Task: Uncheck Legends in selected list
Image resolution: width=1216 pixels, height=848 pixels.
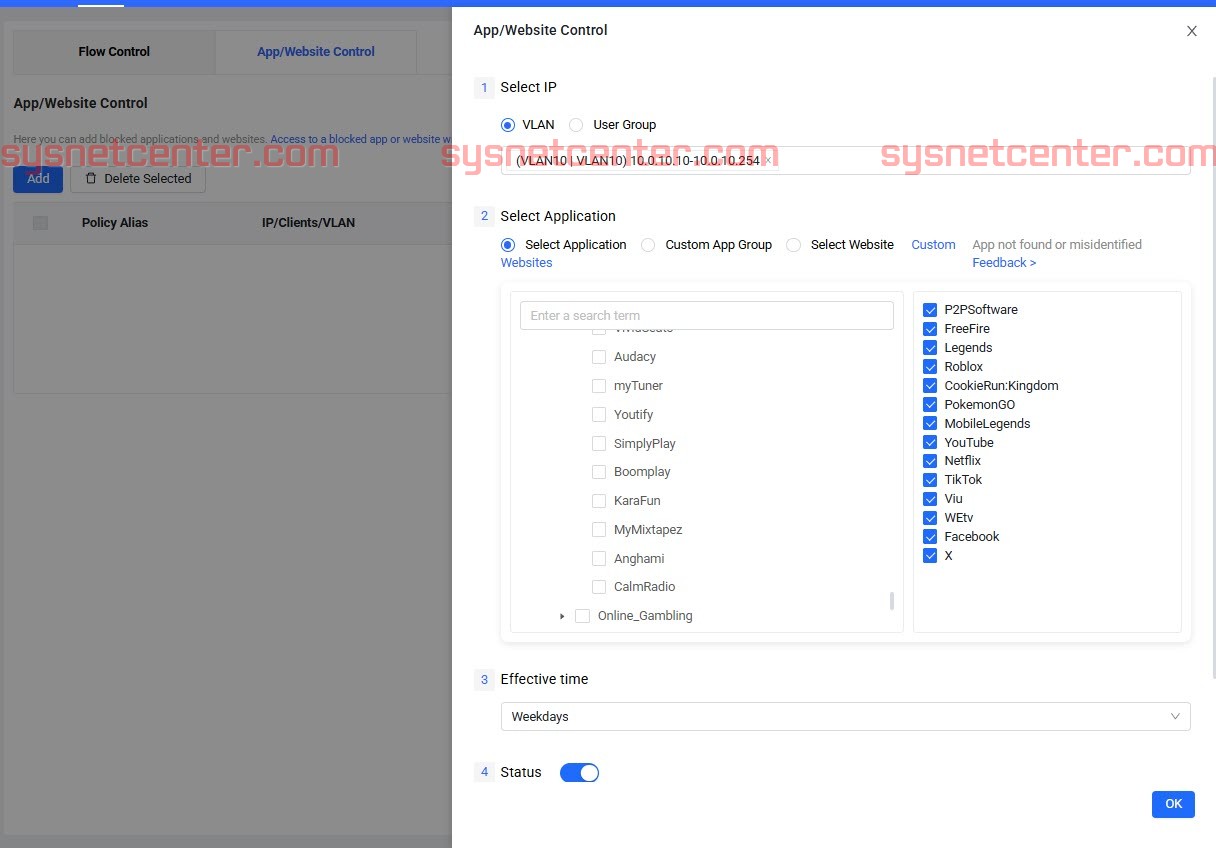Action: pyautogui.click(x=930, y=348)
